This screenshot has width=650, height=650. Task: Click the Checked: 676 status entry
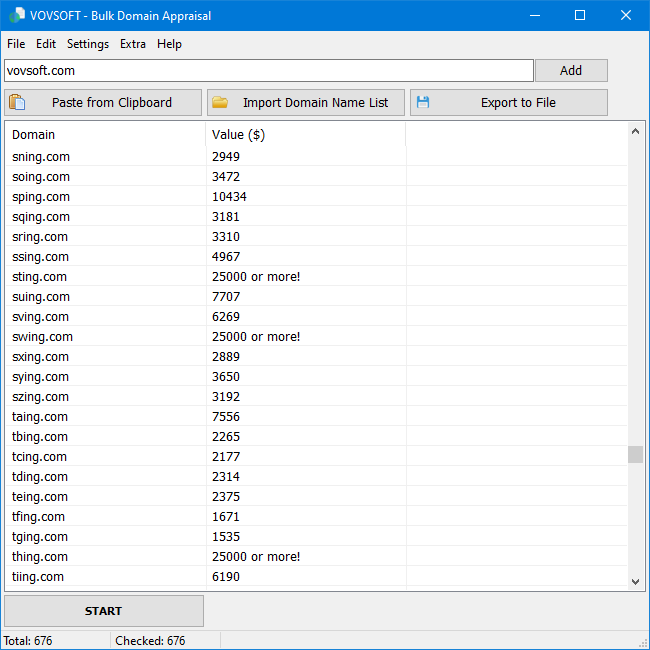(150, 641)
